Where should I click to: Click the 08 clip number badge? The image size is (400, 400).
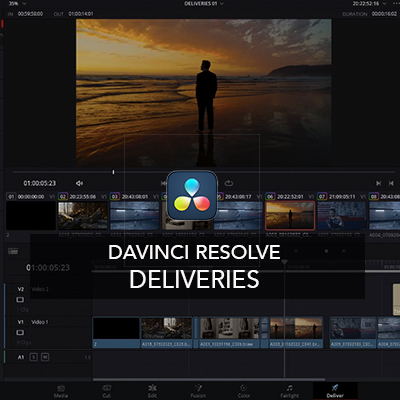point(374,197)
